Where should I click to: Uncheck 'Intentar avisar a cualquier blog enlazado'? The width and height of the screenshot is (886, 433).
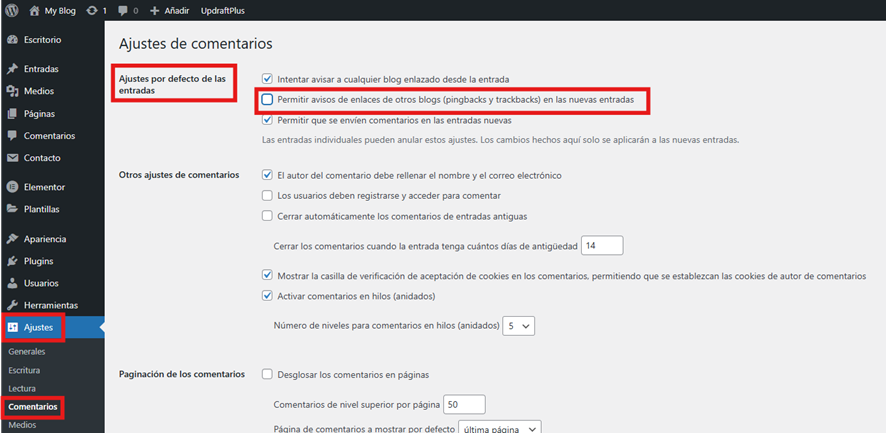(267, 79)
